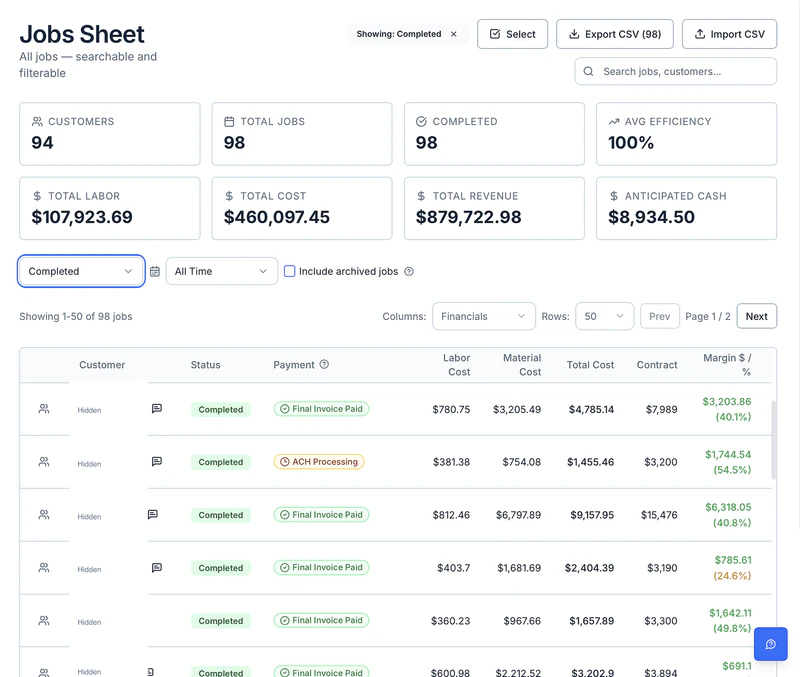
Task: Open notes icon in $15,476 contract row
Action: (153, 514)
